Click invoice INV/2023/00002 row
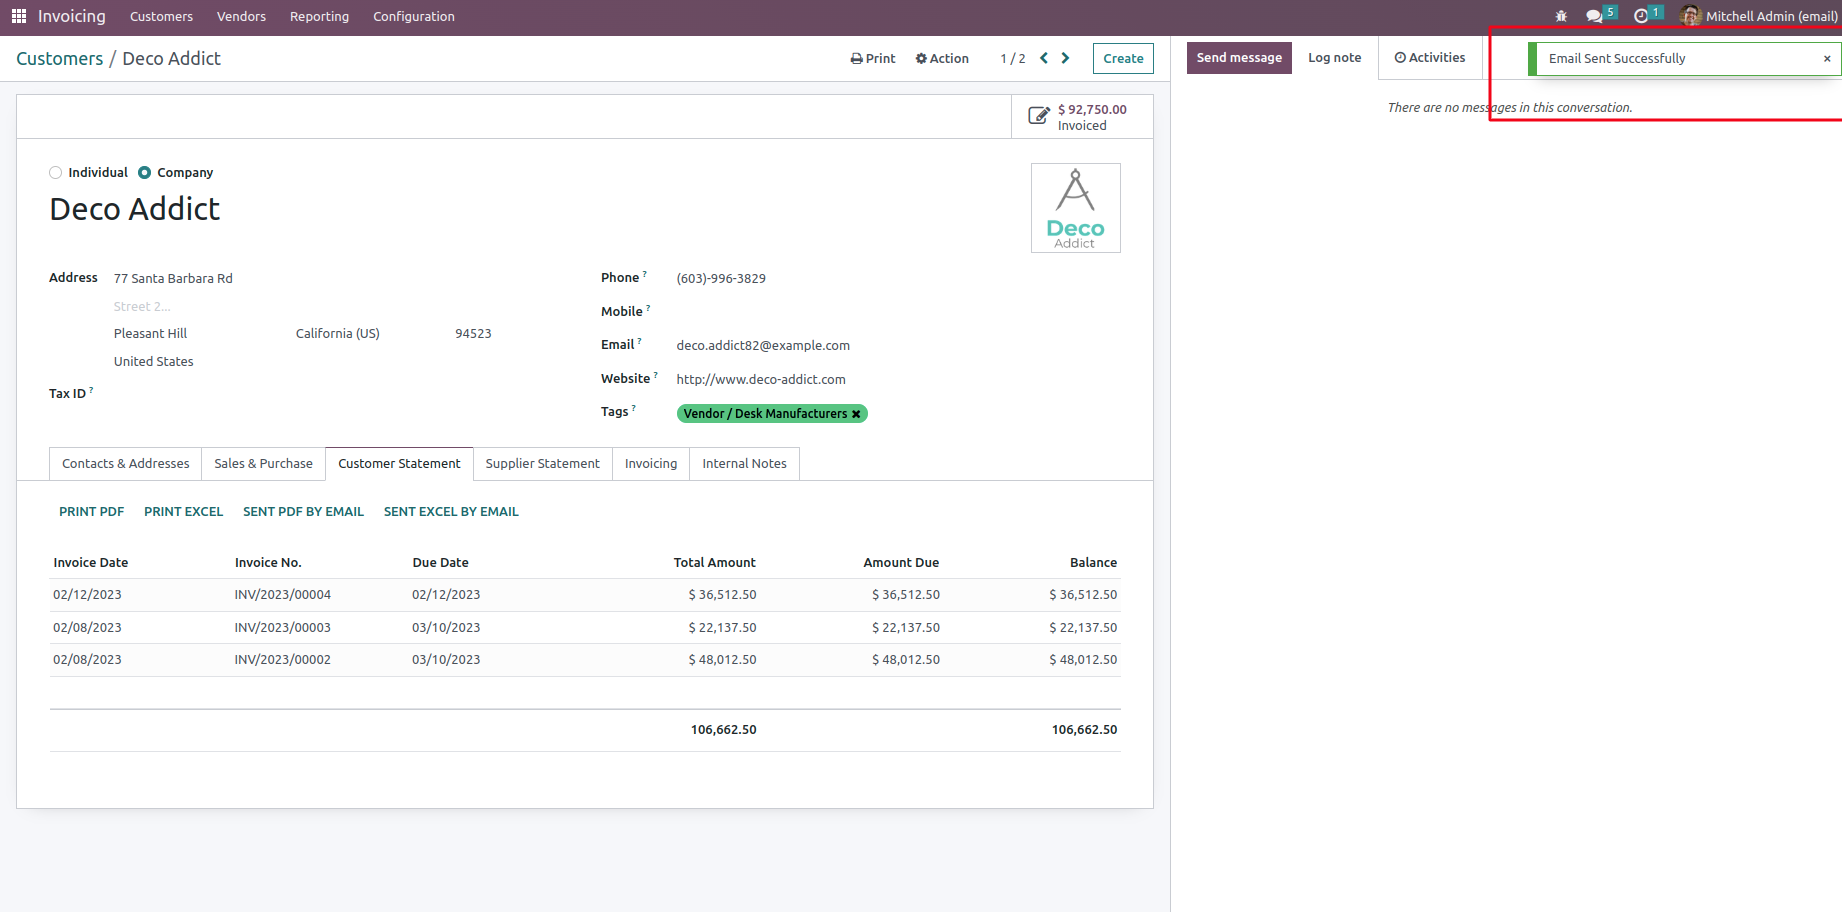This screenshot has height=912, width=1842. tap(585, 660)
